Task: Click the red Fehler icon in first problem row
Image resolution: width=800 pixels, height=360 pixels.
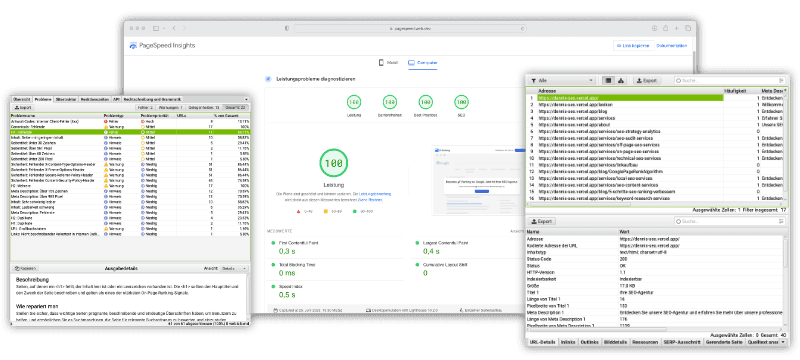Action: point(106,122)
